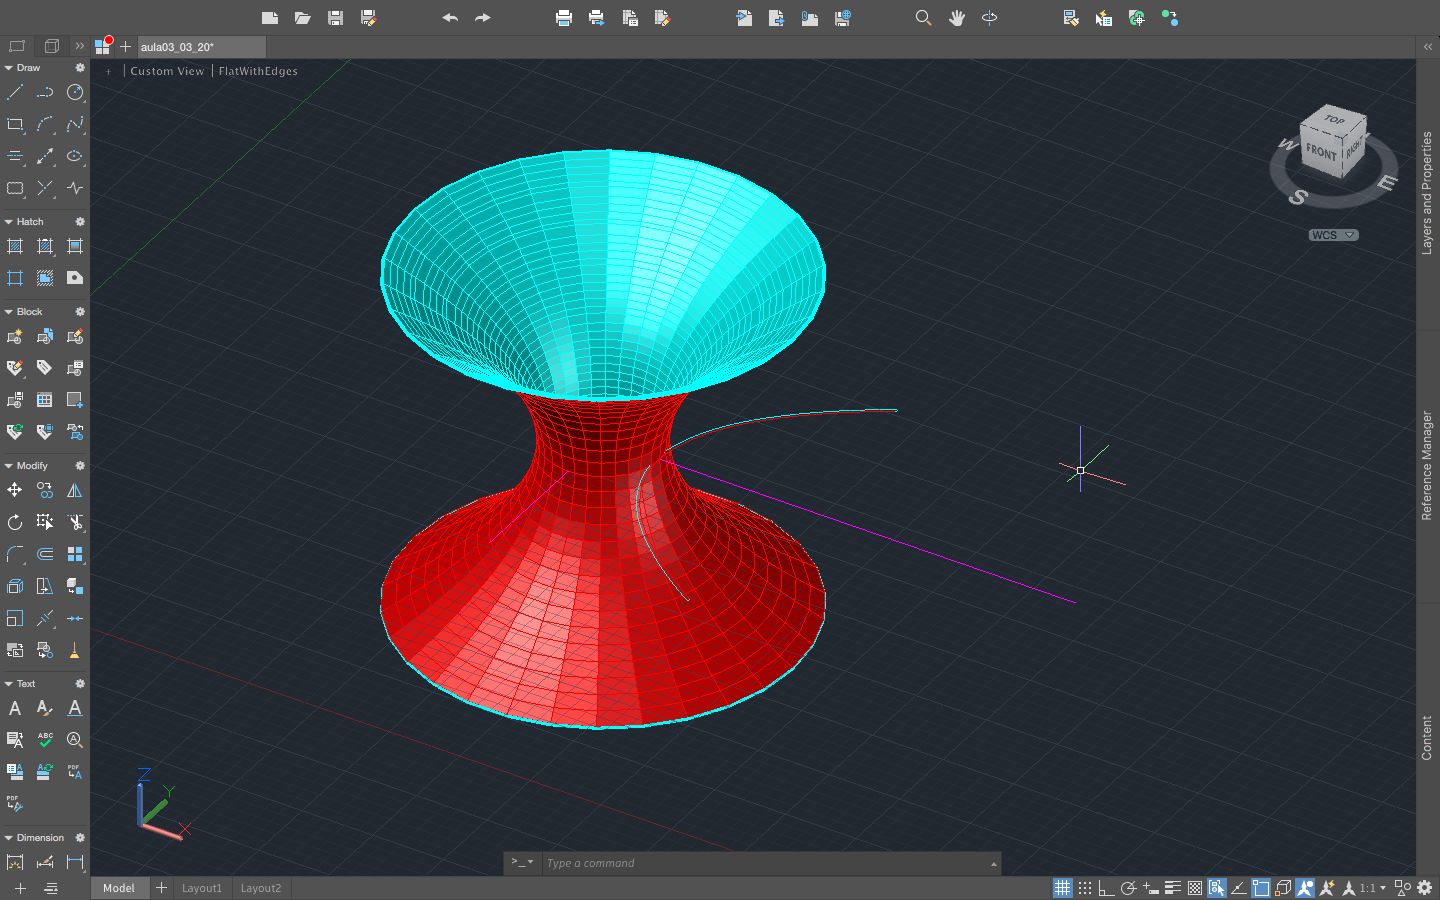1440x900 pixels.
Task: Switch to the Layout1 tab
Action: click(x=202, y=888)
